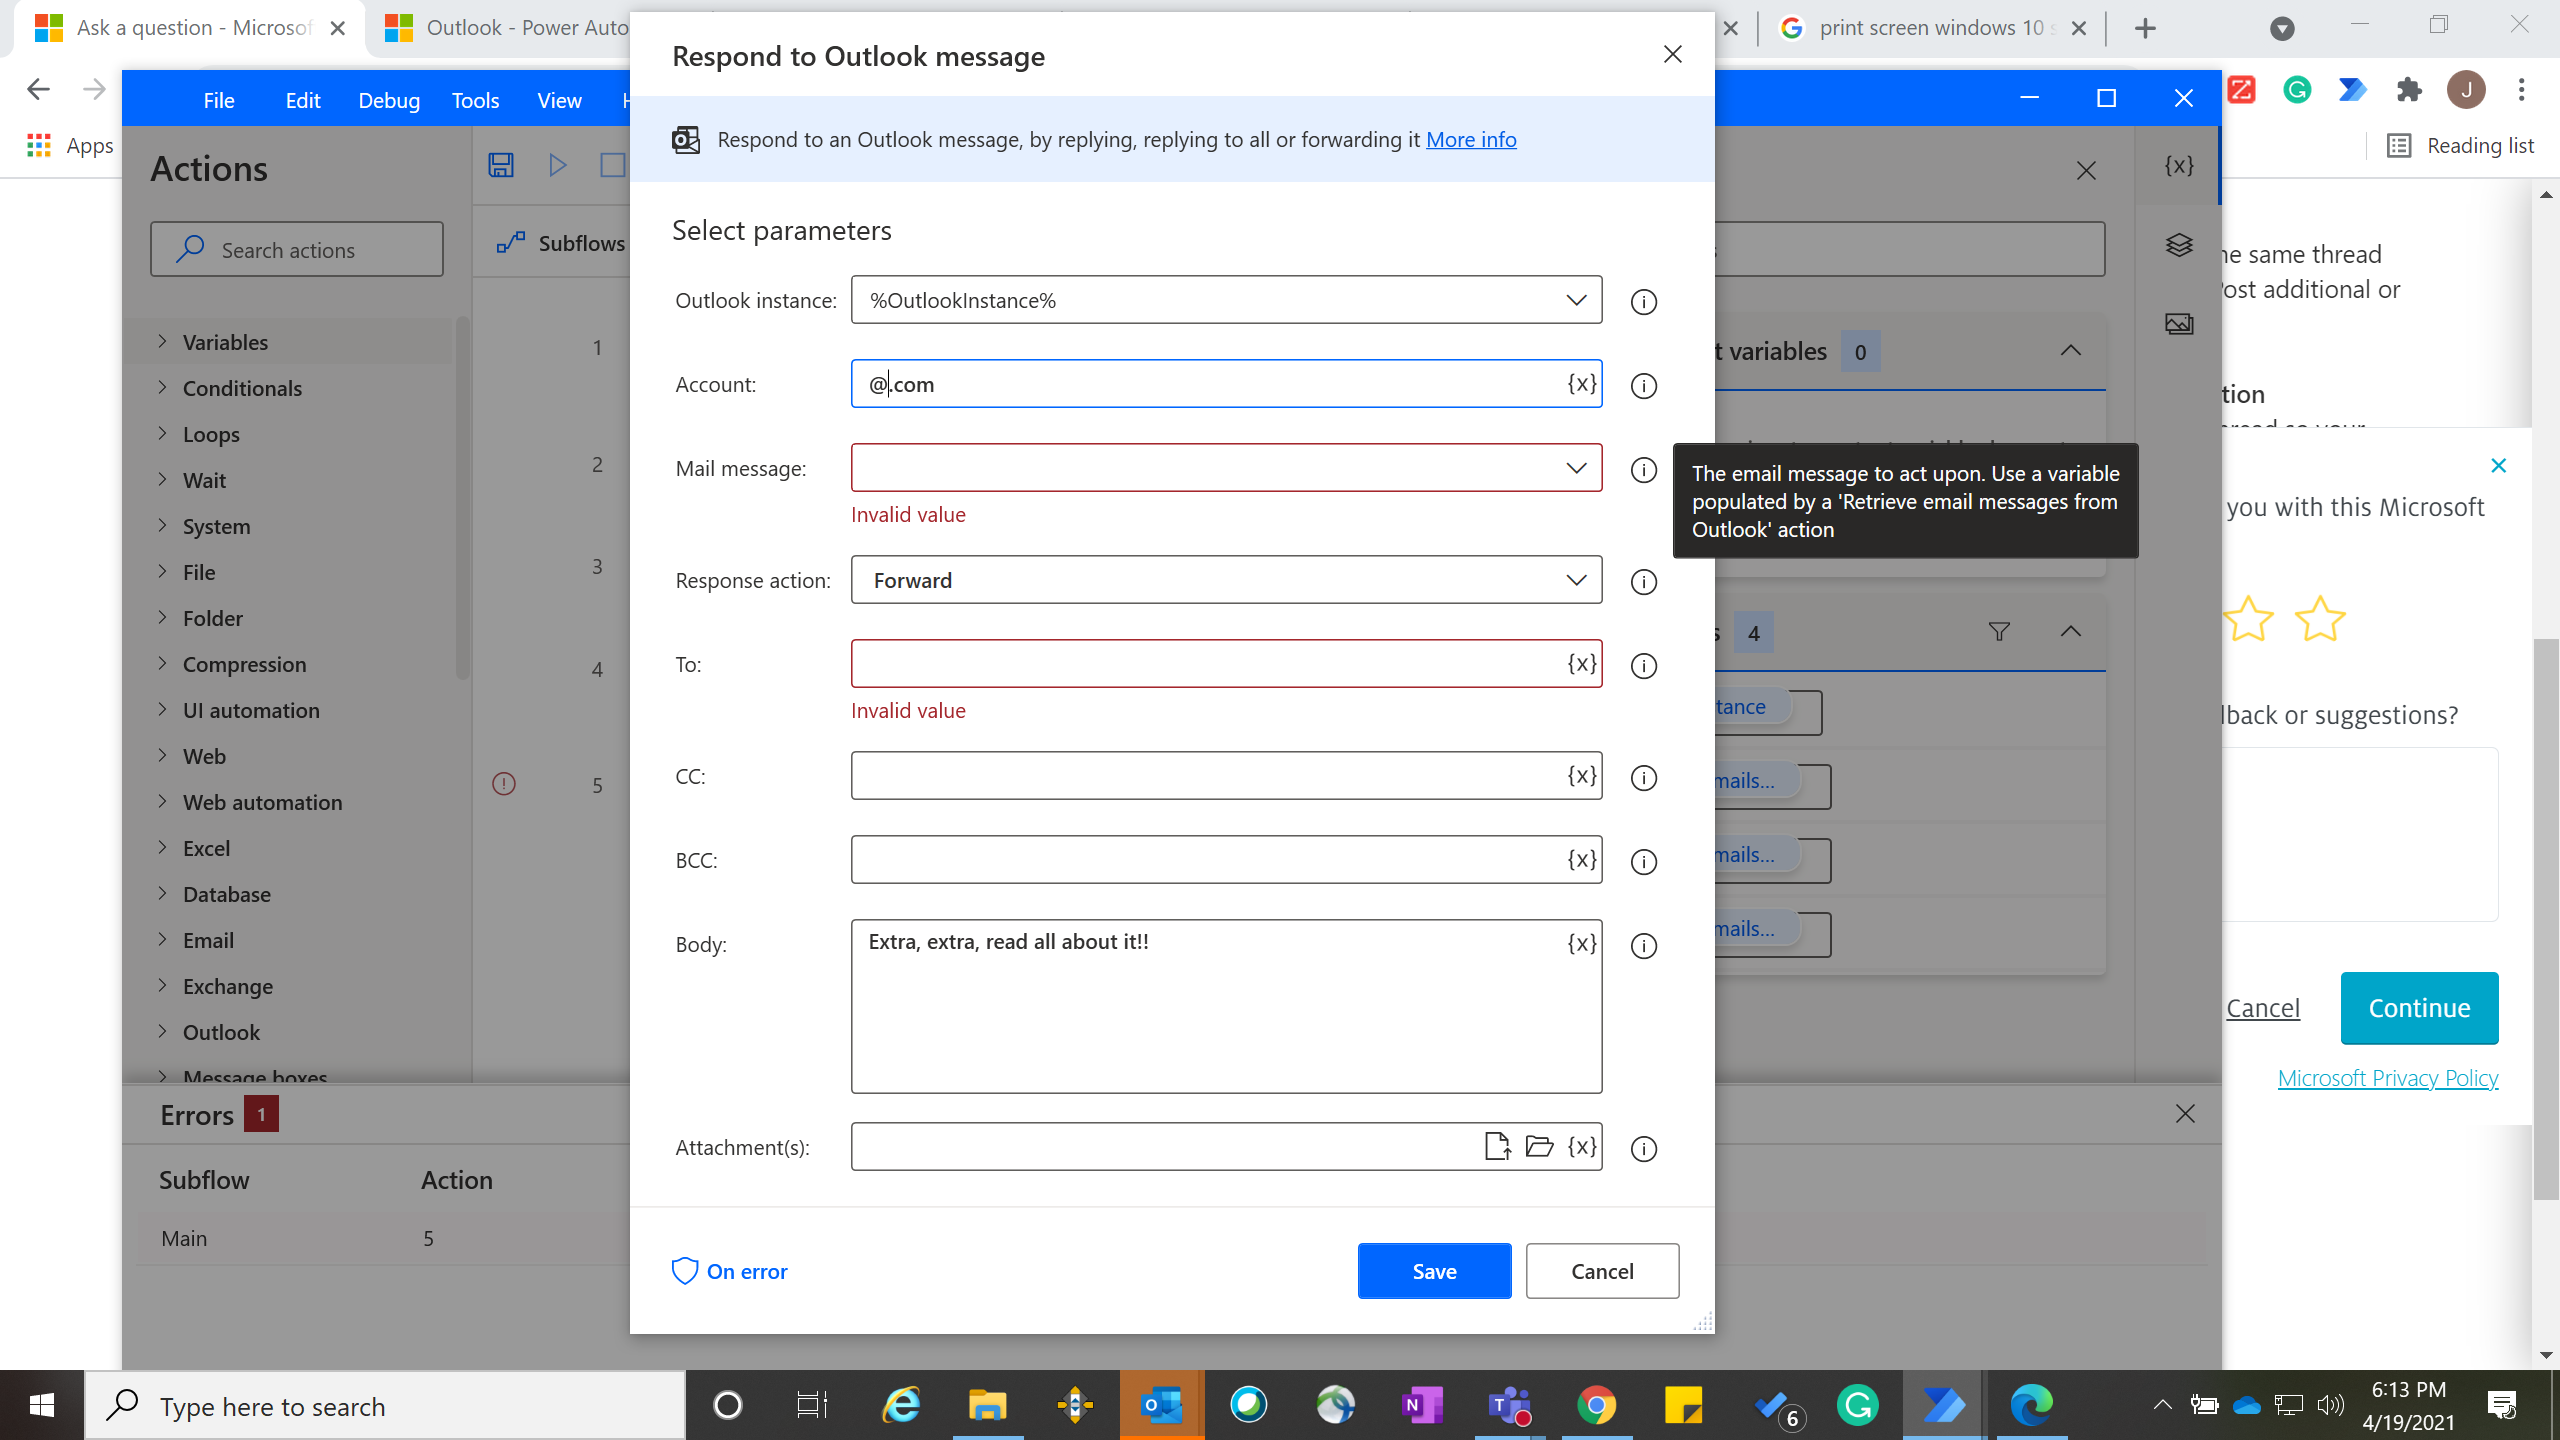This screenshot has height=1440, width=2560.
Task: Open the Tools menu
Action: [x=475, y=100]
